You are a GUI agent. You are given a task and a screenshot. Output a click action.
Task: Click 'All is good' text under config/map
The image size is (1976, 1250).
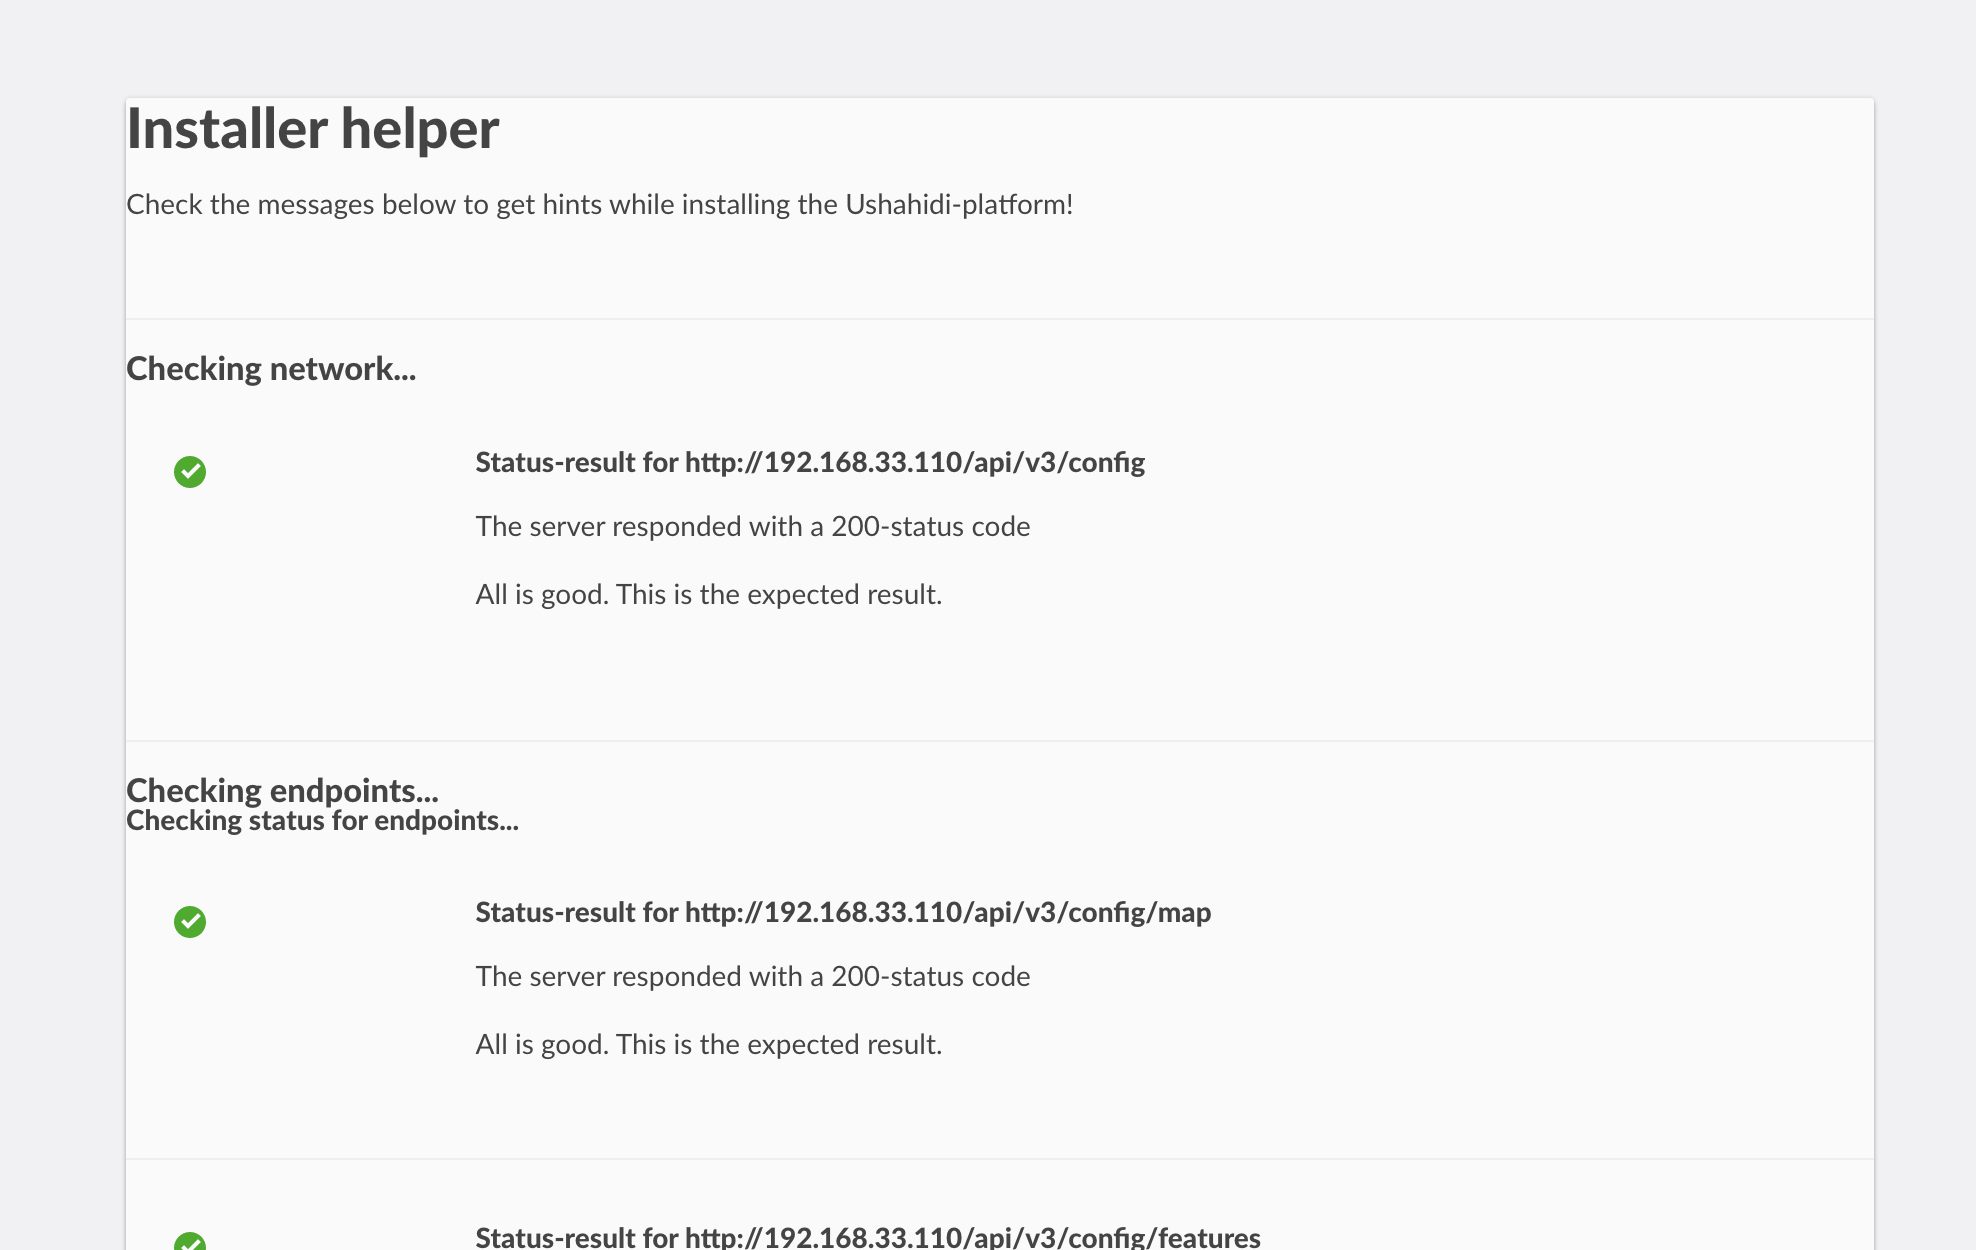click(x=708, y=1045)
